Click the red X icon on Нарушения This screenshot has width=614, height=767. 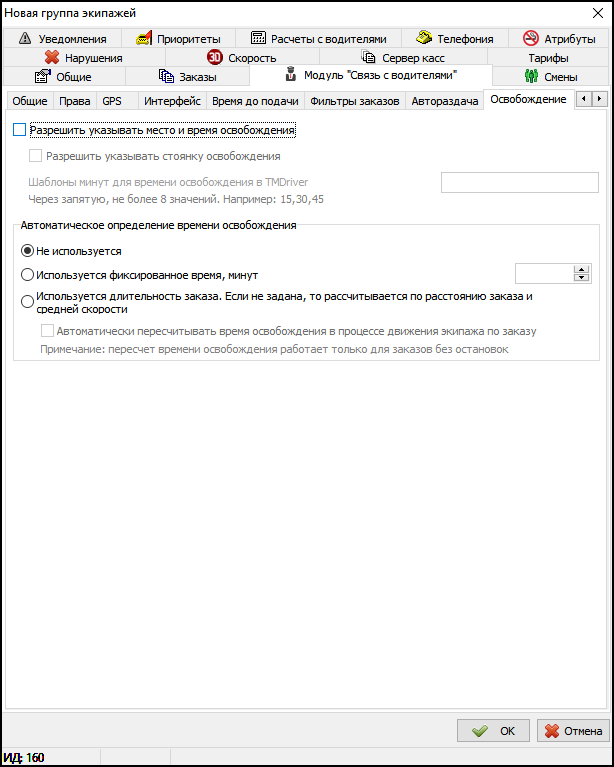pos(52,58)
